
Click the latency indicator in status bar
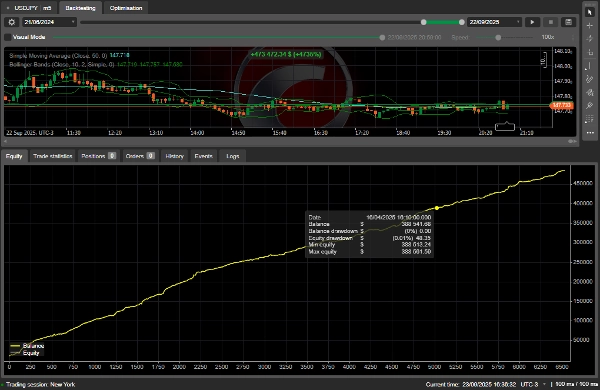tap(576, 384)
